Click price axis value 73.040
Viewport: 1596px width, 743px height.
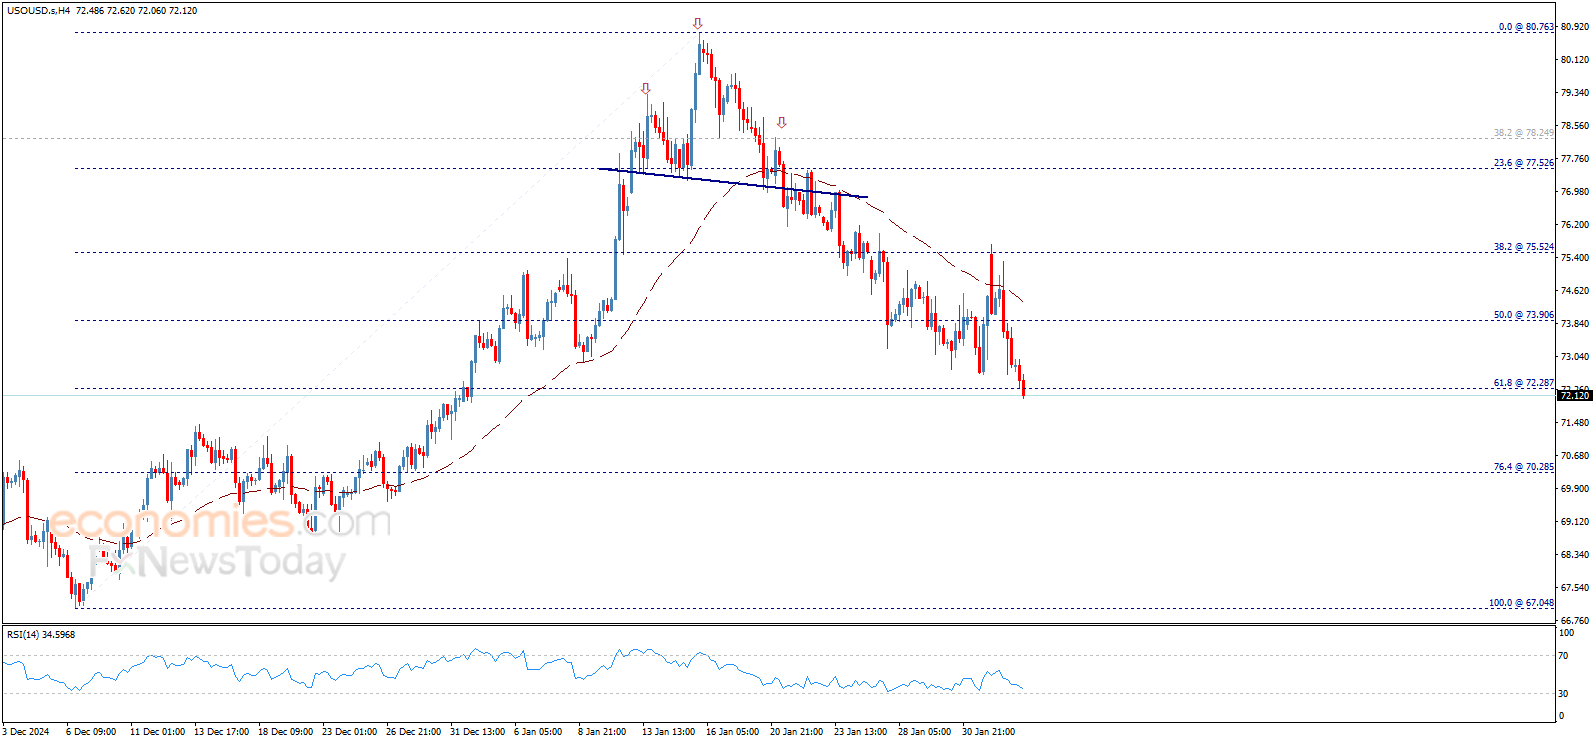[x=1575, y=357]
